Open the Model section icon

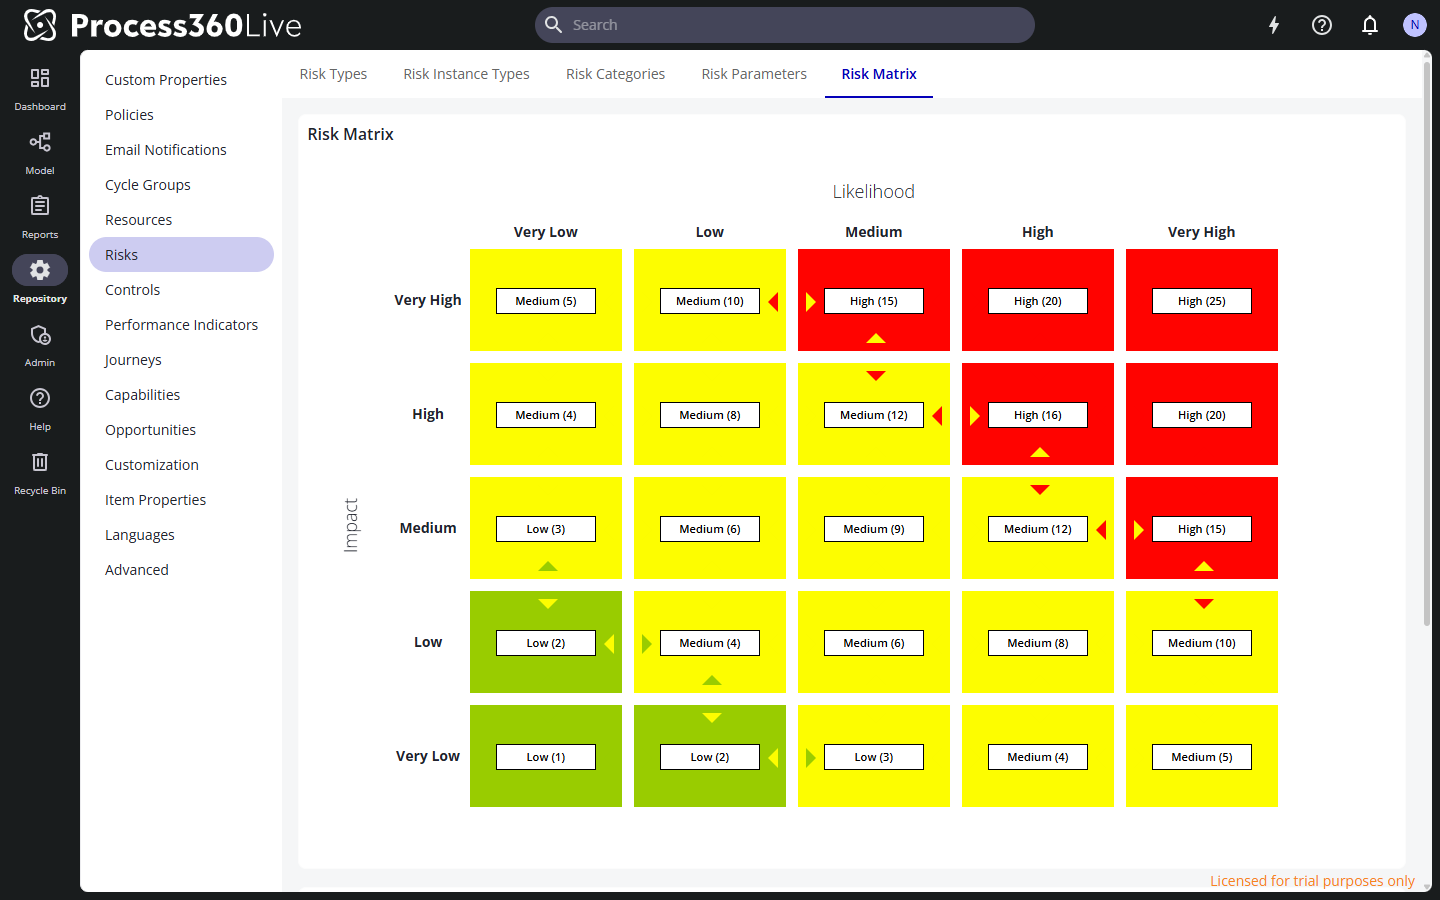coord(40,143)
